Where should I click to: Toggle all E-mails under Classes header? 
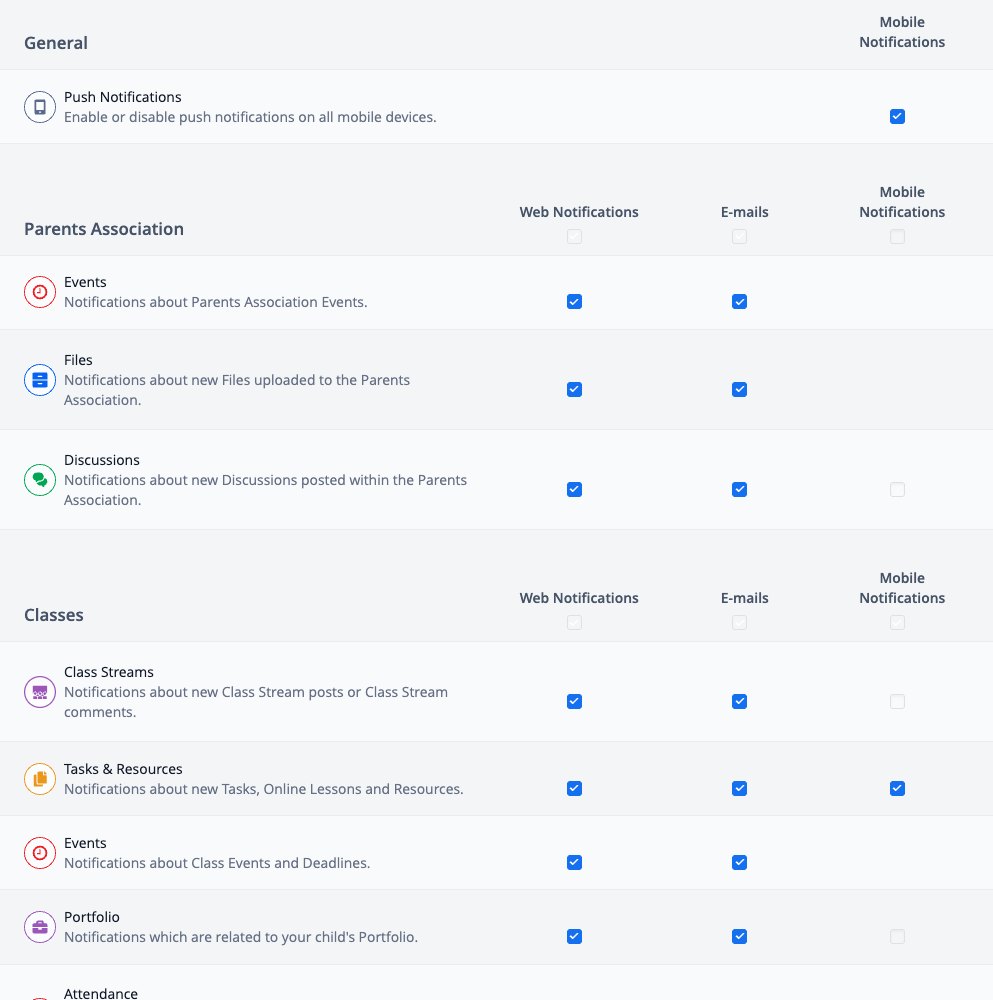point(739,622)
